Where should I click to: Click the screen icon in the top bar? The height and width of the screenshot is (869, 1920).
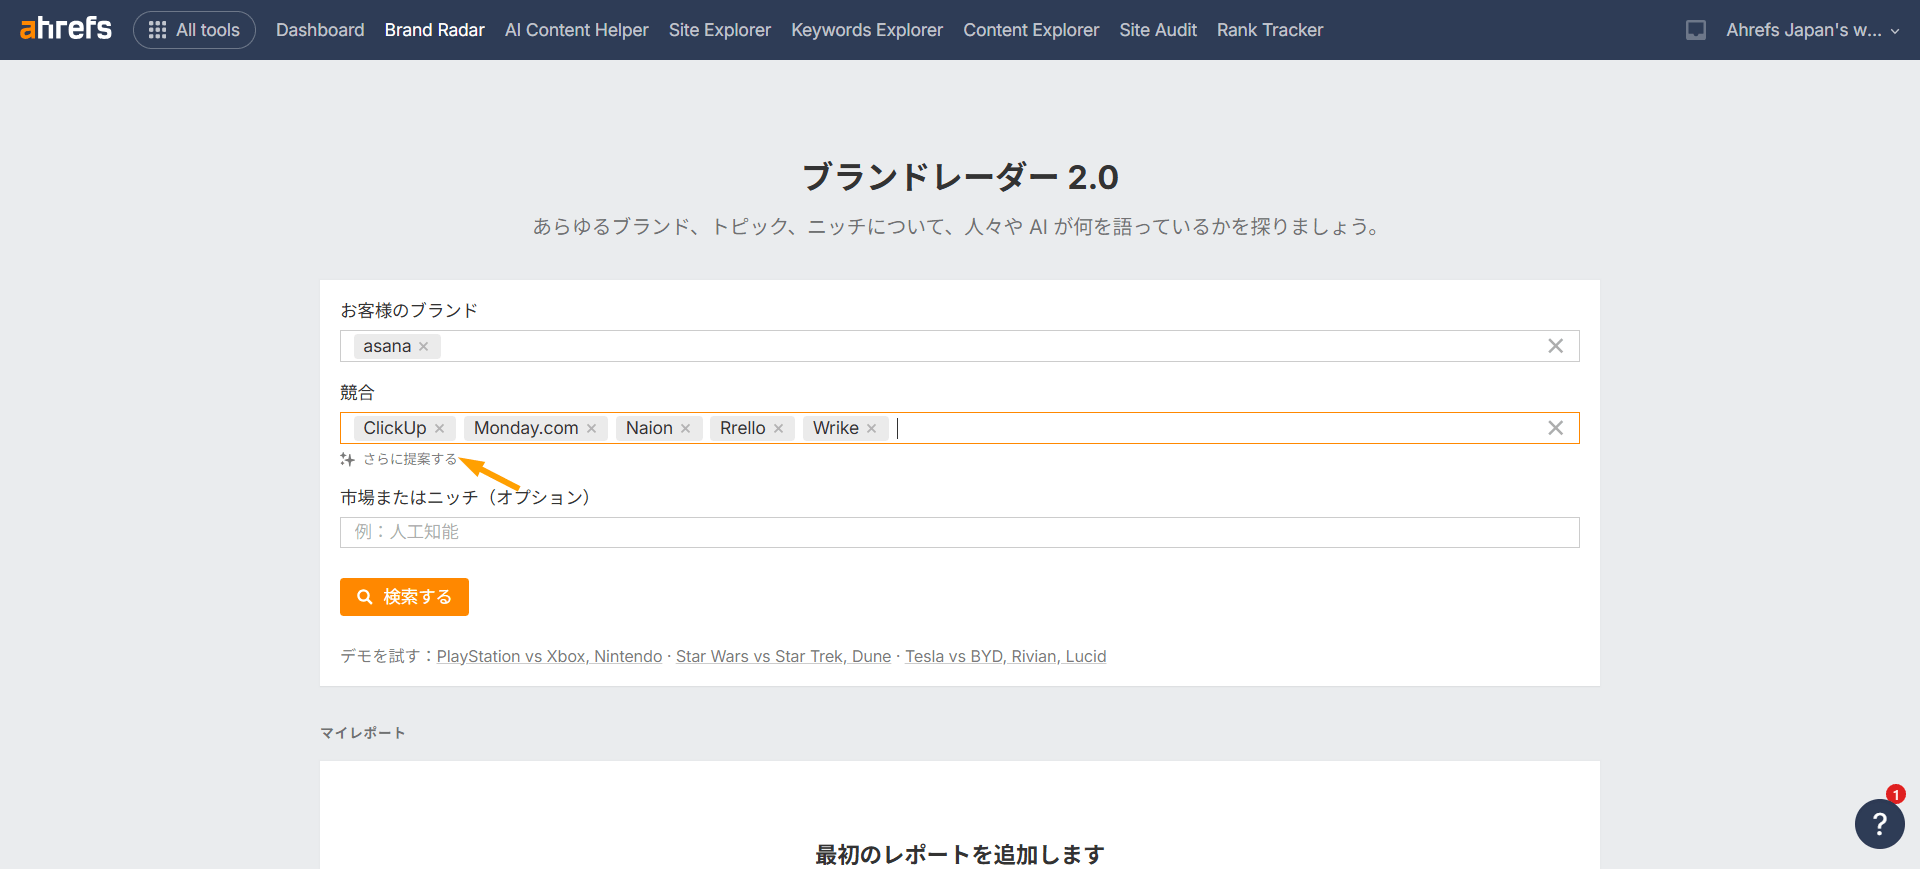[x=1696, y=30]
